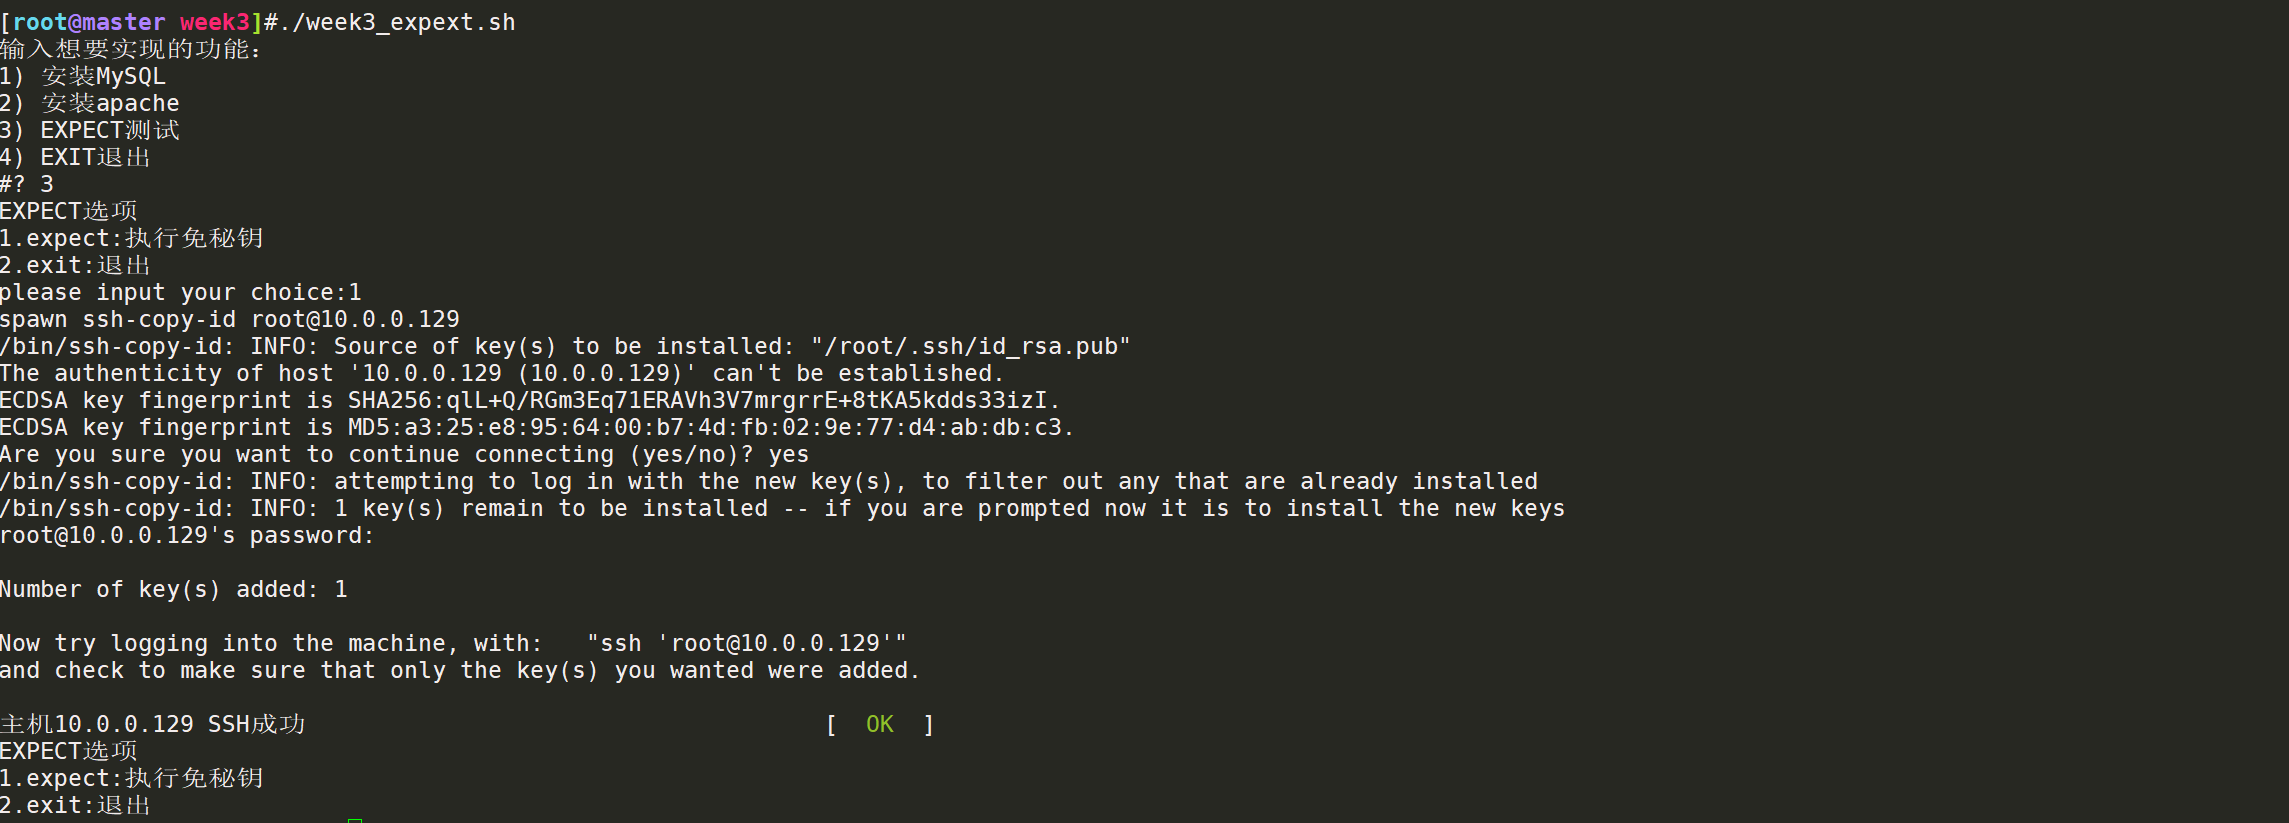Click the ./week3_expext.sh command text
The height and width of the screenshot is (823, 2289).
(396, 22)
